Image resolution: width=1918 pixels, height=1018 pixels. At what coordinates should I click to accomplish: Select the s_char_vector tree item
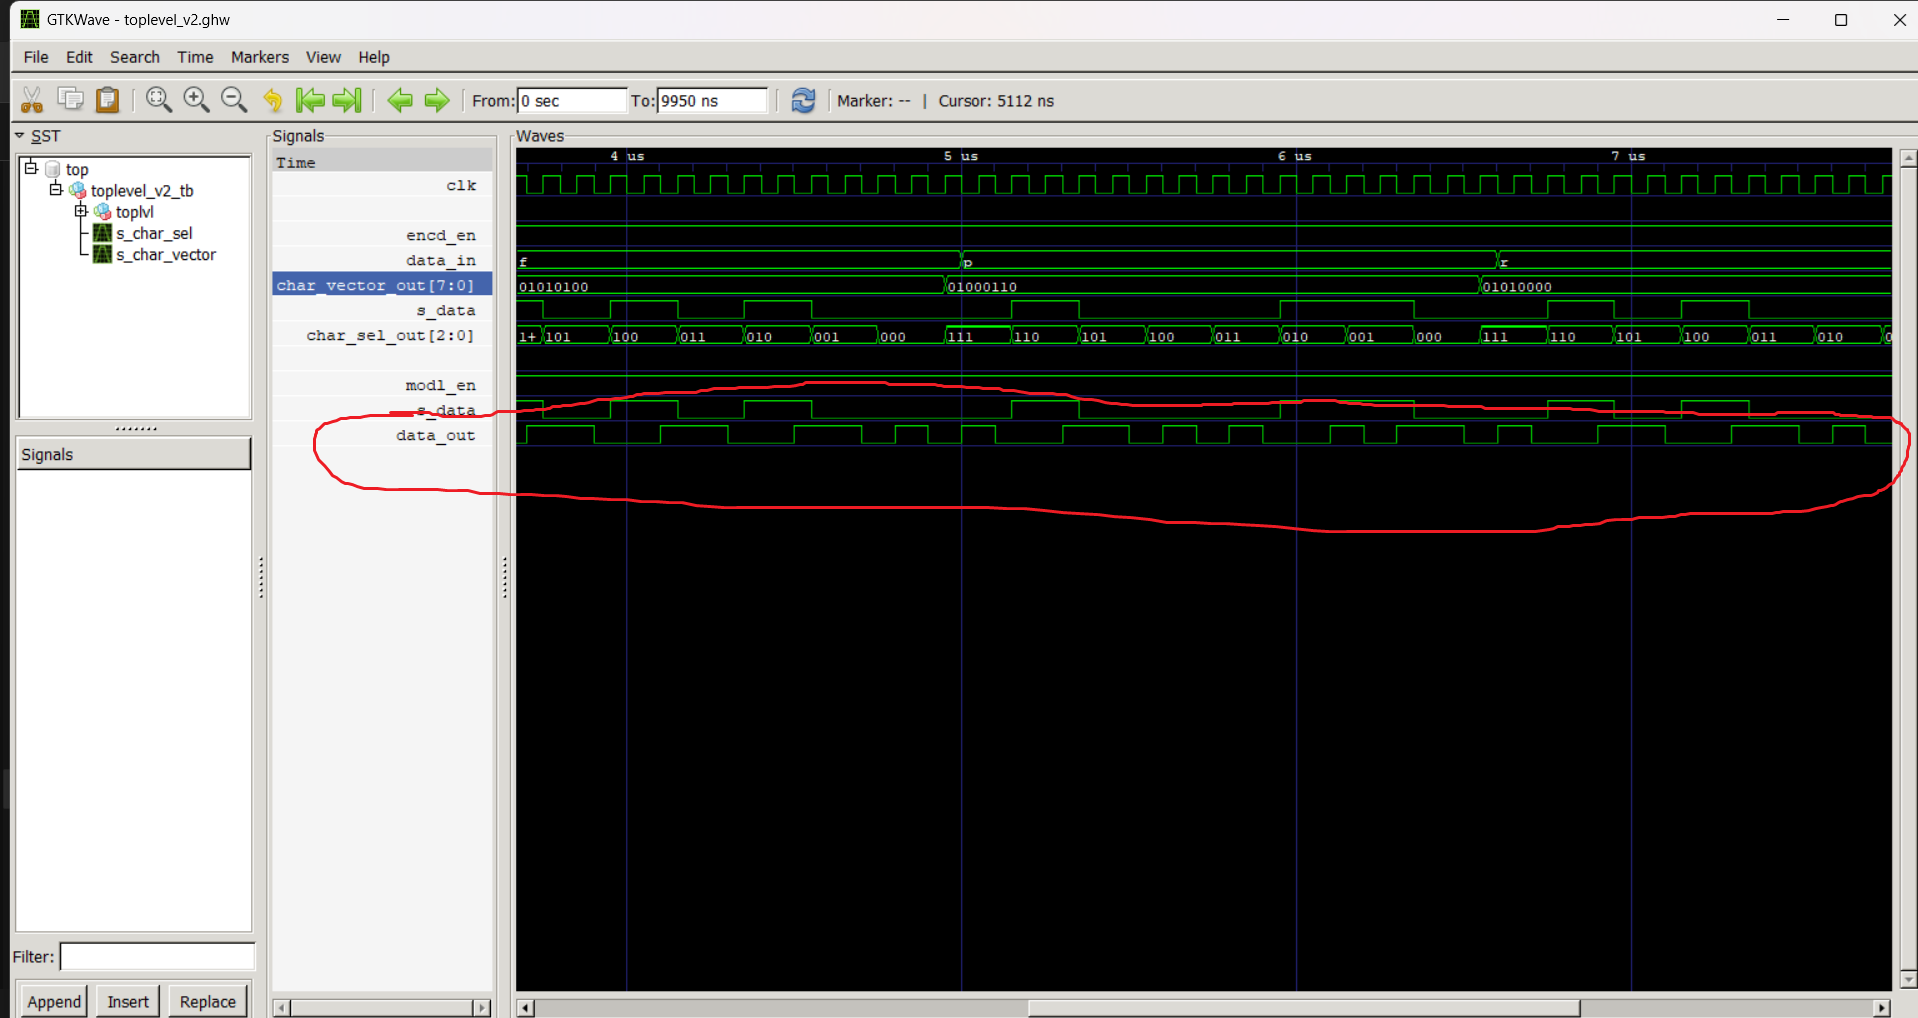pyautogui.click(x=165, y=255)
